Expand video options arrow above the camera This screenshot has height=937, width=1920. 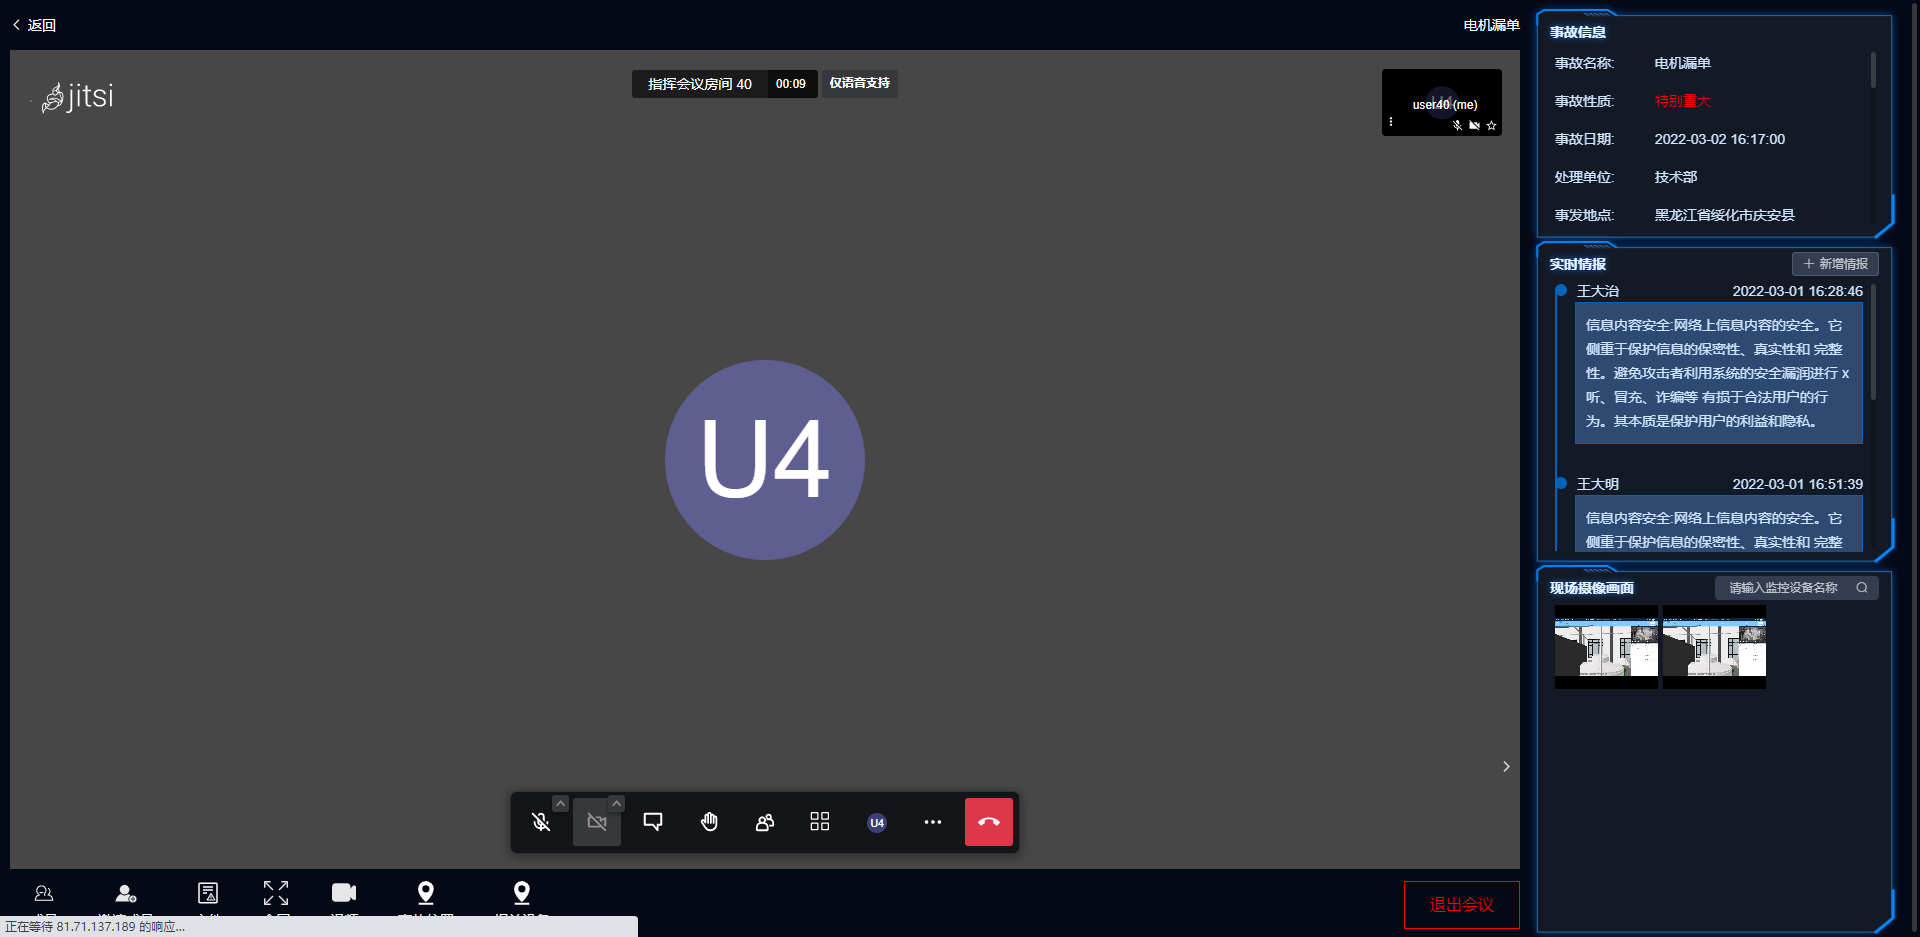[x=617, y=803]
